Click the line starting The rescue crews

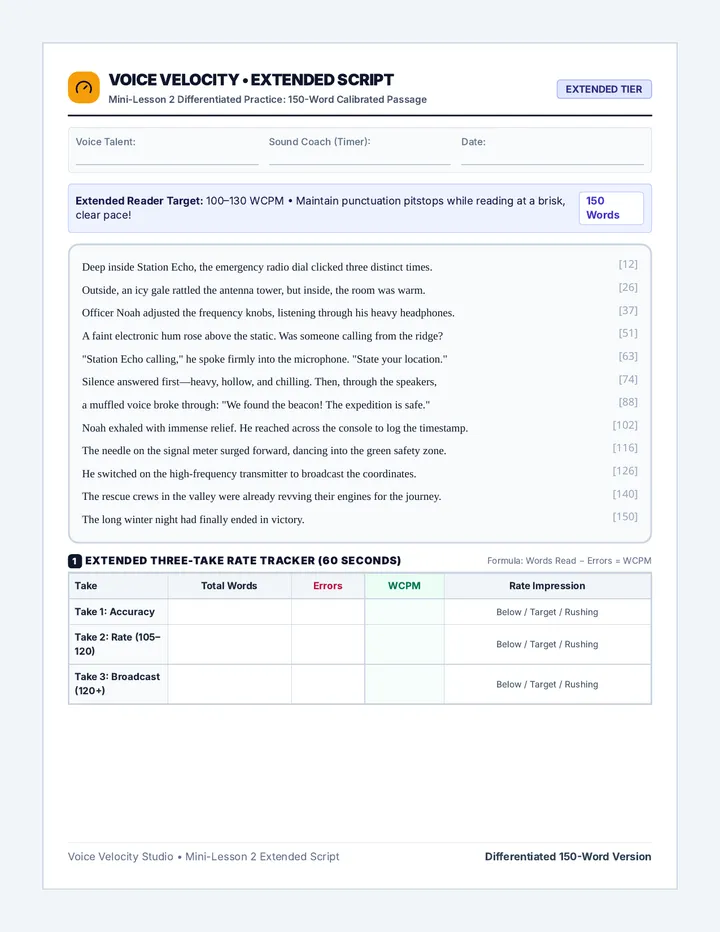coord(262,497)
